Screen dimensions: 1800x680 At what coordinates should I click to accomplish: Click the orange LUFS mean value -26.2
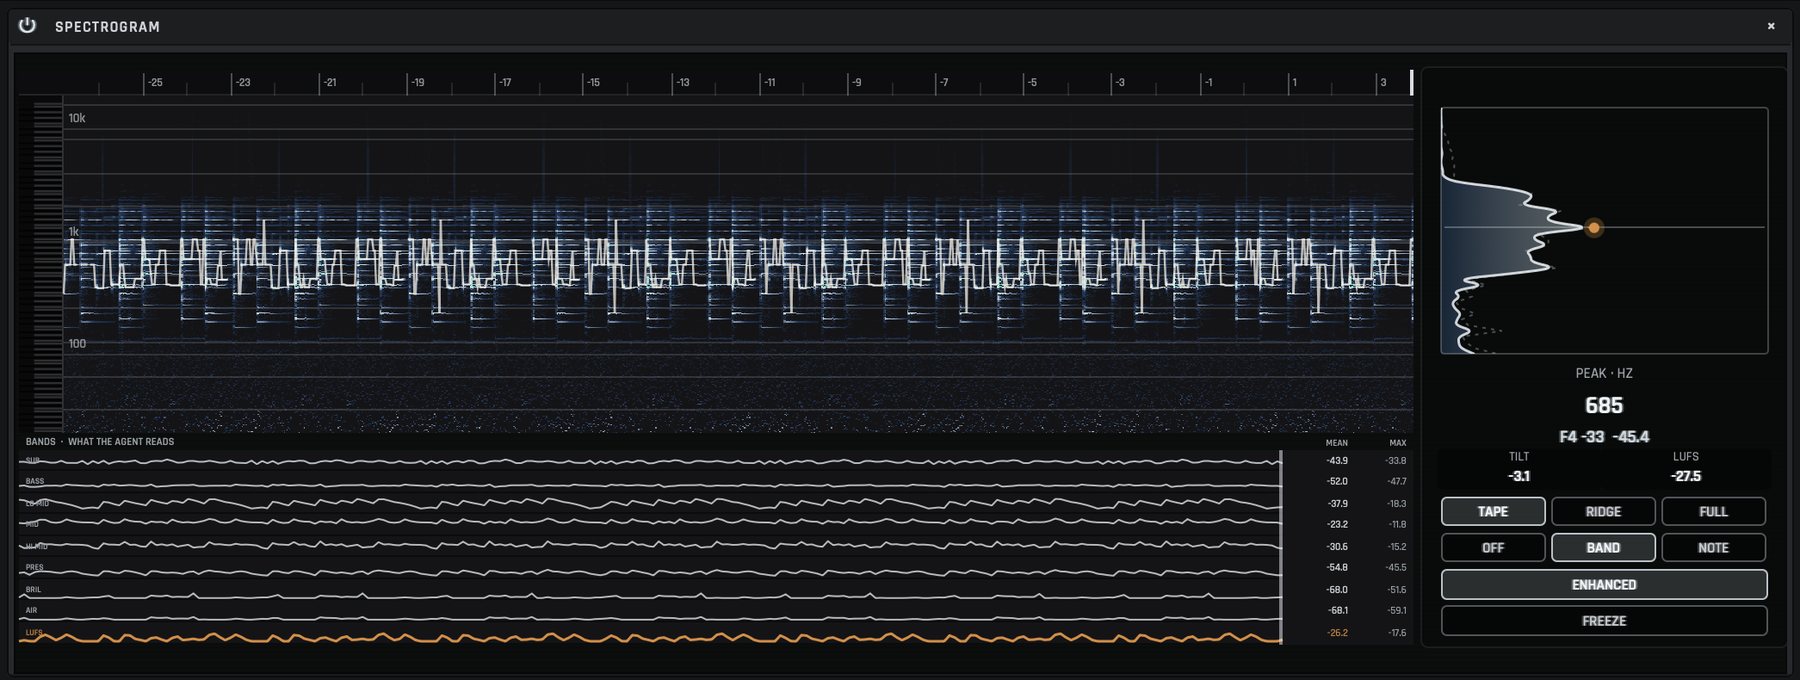point(1337,633)
